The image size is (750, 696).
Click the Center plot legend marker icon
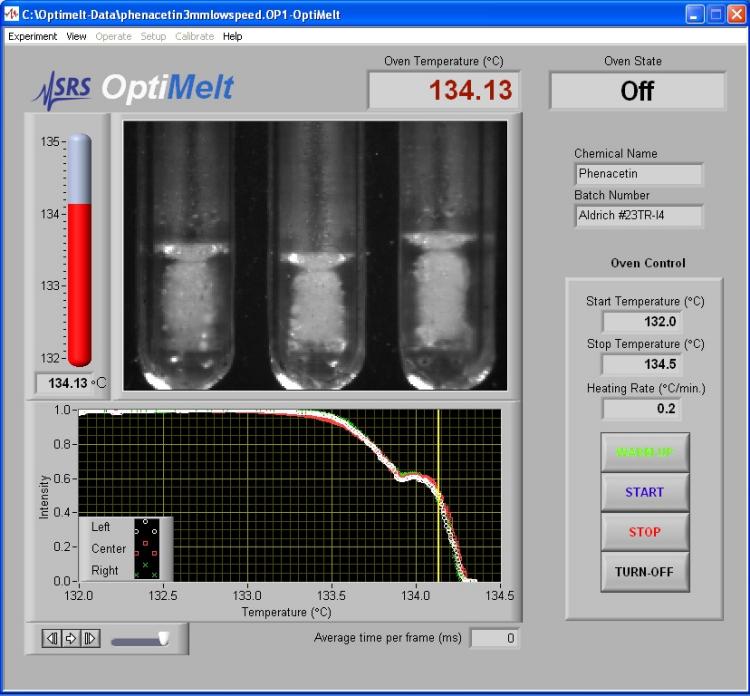click(x=147, y=549)
